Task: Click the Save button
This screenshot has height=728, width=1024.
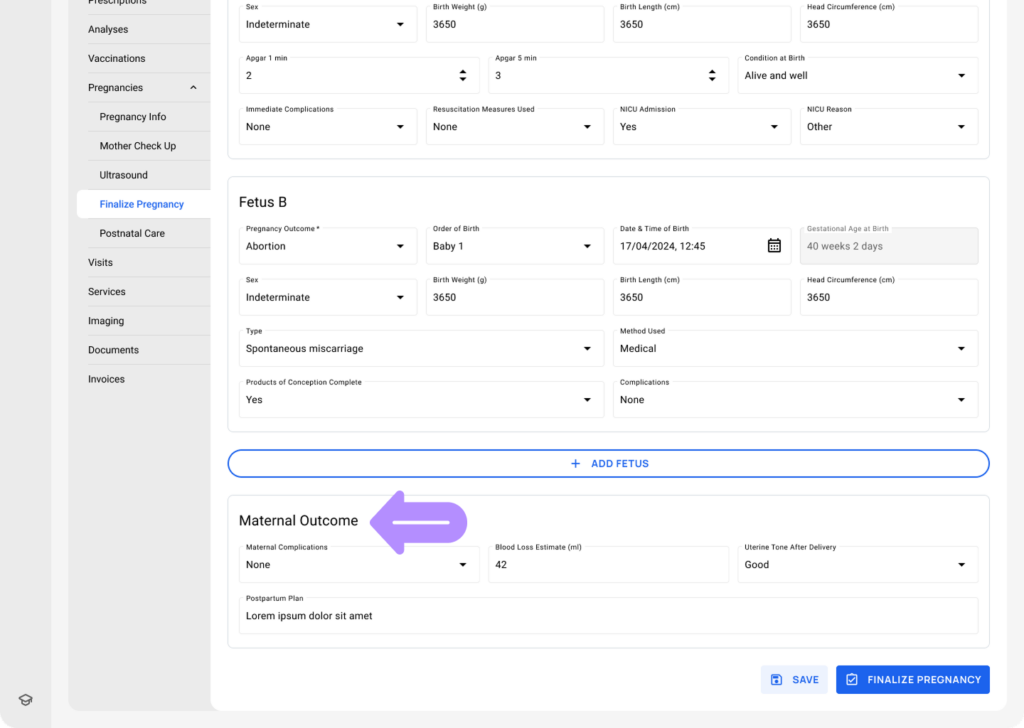Action: point(794,680)
